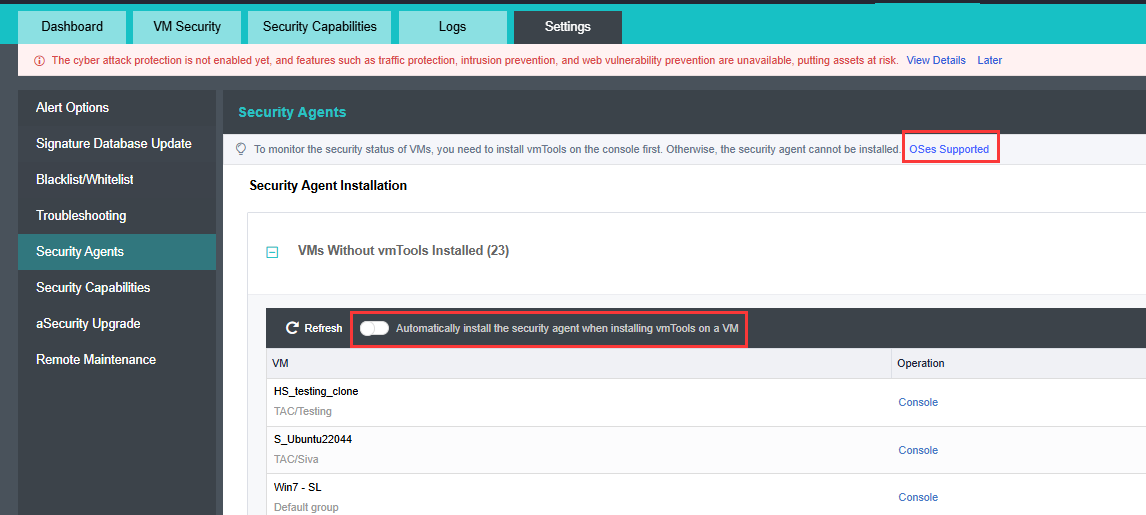Open the VM Security tab
The height and width of the screenshot is (515, 1146).
coord(187,27)
